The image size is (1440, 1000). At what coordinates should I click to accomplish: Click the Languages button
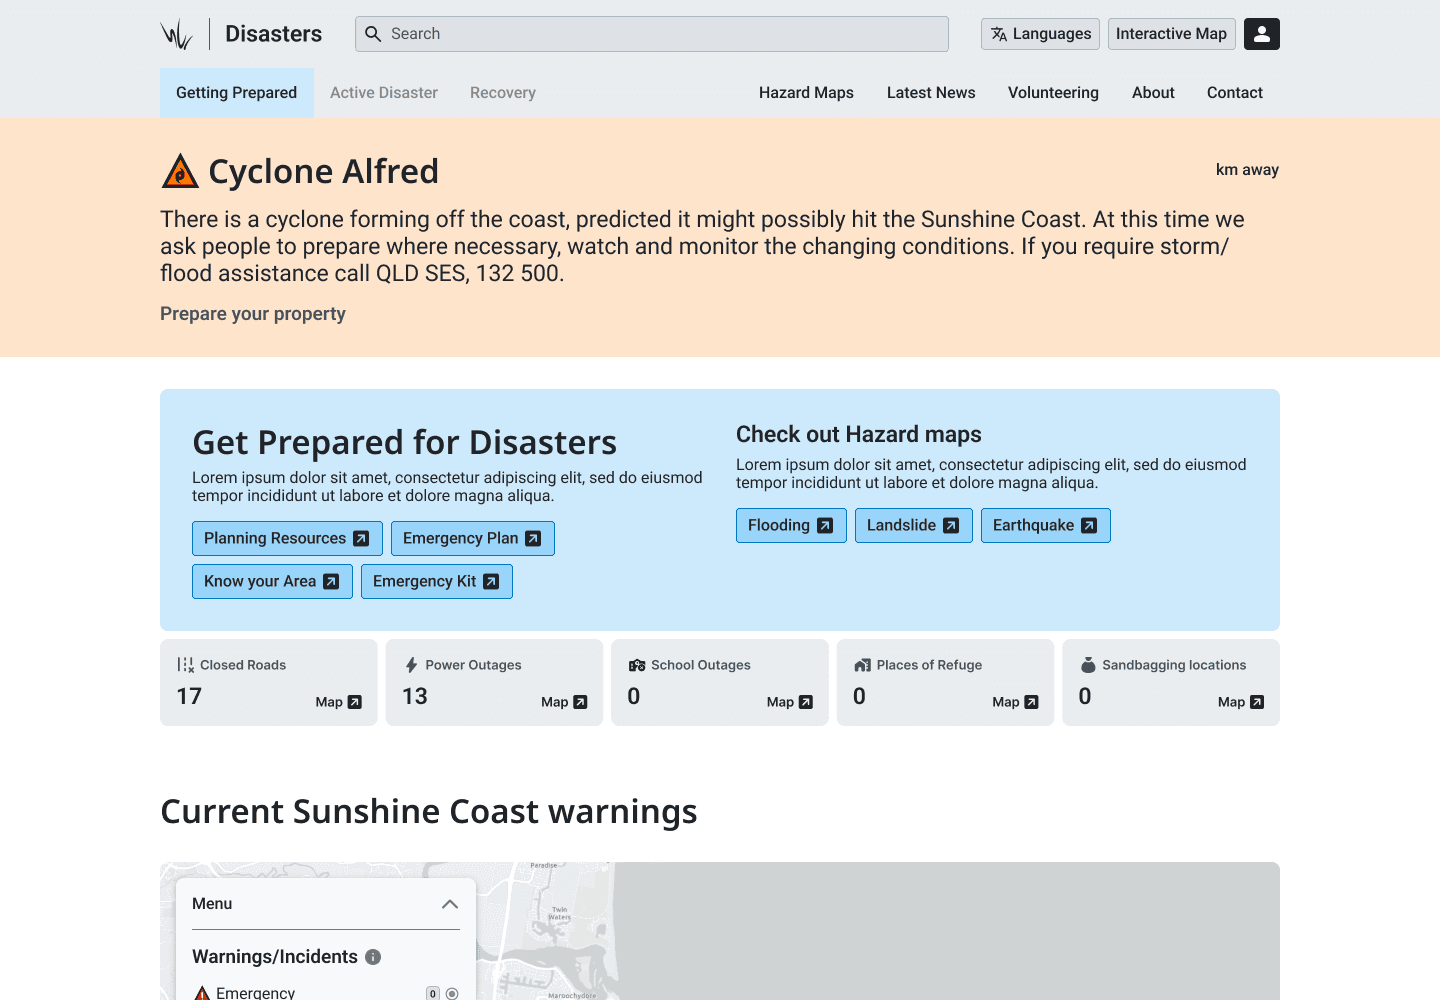[x=1040, y=34]
